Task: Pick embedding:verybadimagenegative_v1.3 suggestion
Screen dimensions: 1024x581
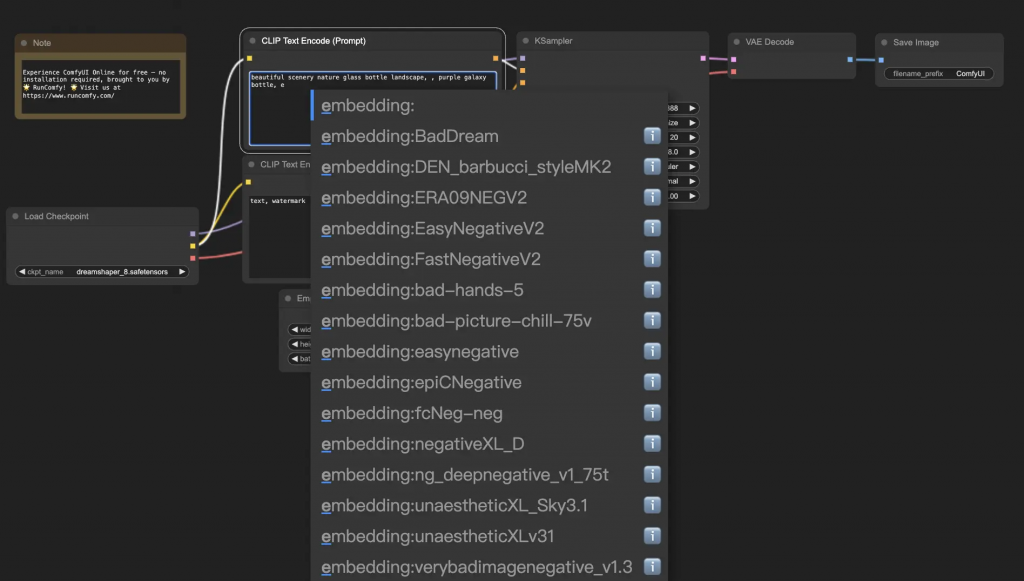Action: 489,566
